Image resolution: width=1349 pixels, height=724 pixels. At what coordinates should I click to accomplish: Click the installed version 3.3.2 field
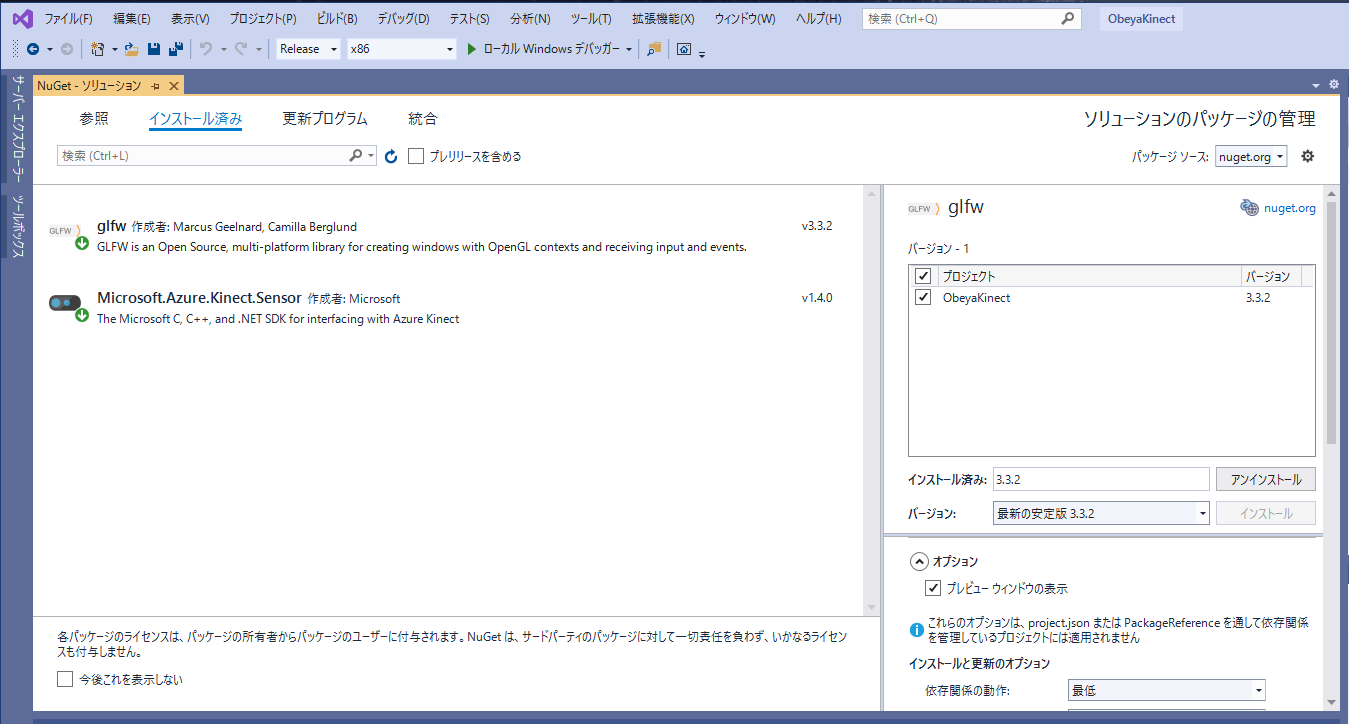1102,479
